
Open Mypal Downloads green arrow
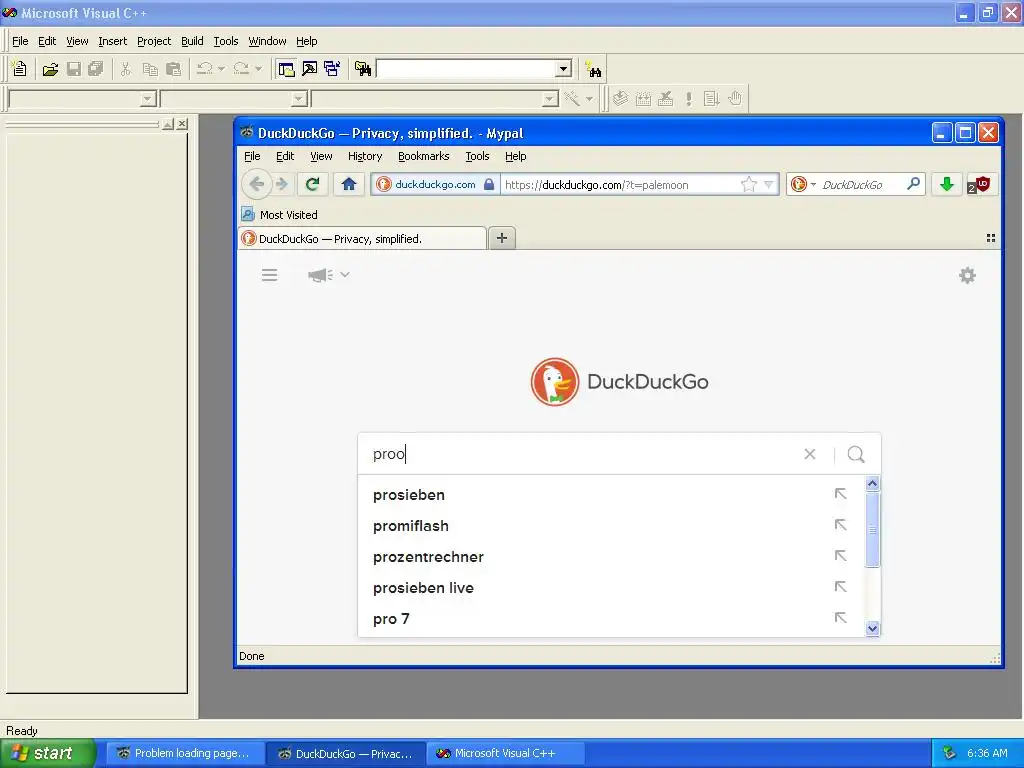(x=946, y=185)
